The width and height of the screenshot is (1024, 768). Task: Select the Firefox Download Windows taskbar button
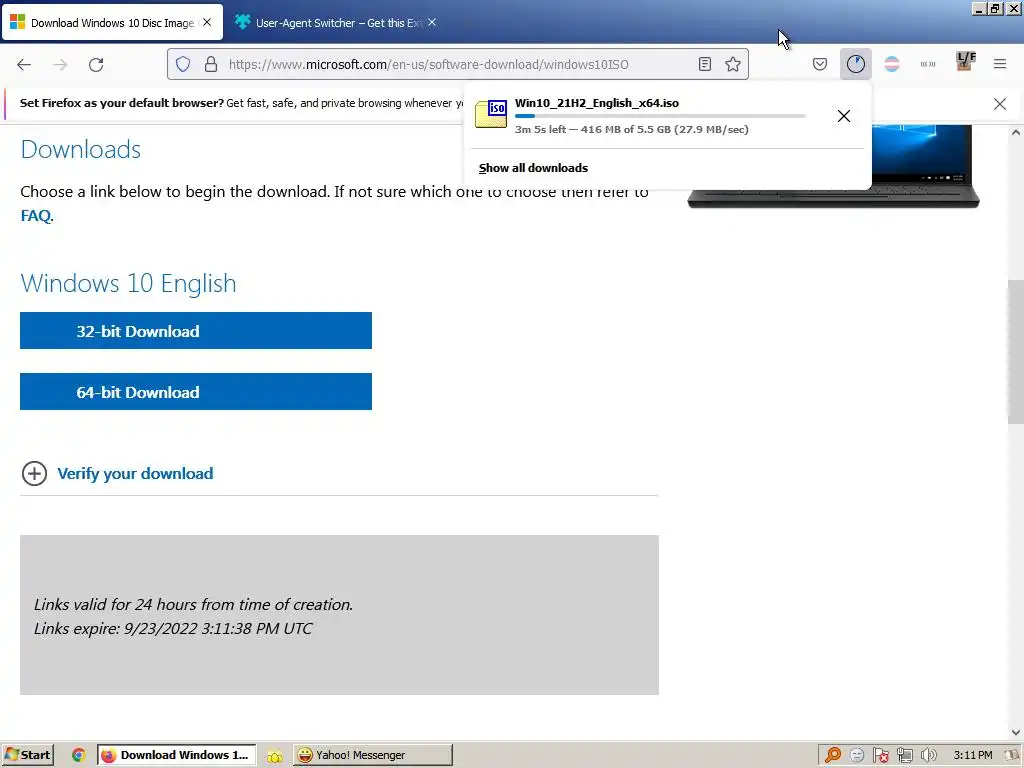(176, 754)
